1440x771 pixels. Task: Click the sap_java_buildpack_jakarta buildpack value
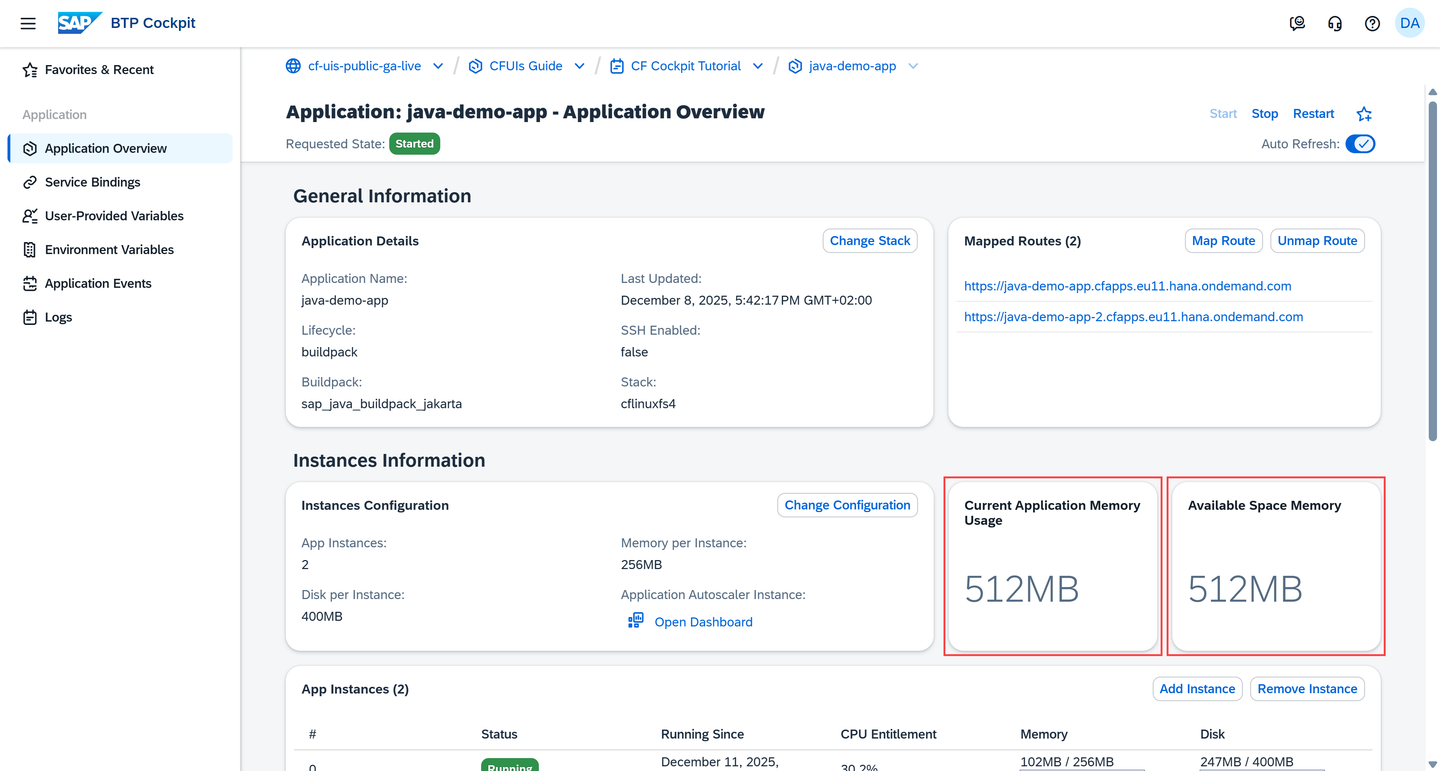pos(382,404)
